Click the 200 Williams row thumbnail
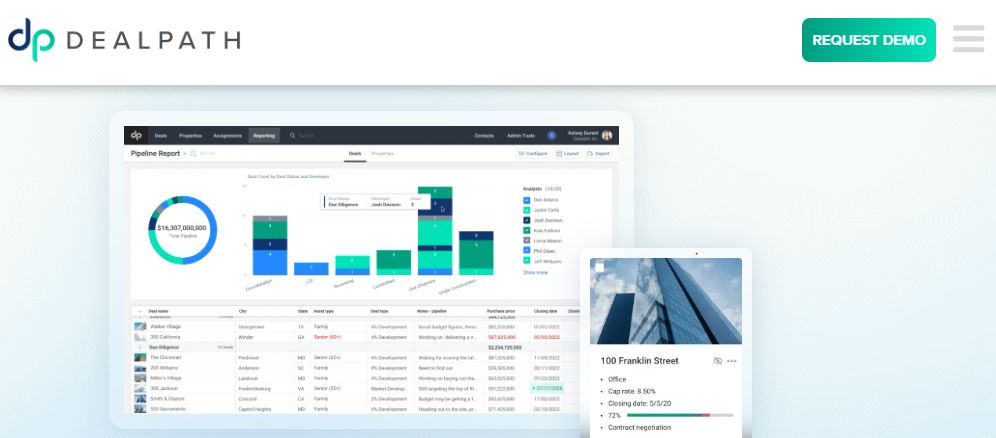Image resolution: width=996 pixels, height=438 pixels. (140, 368)
